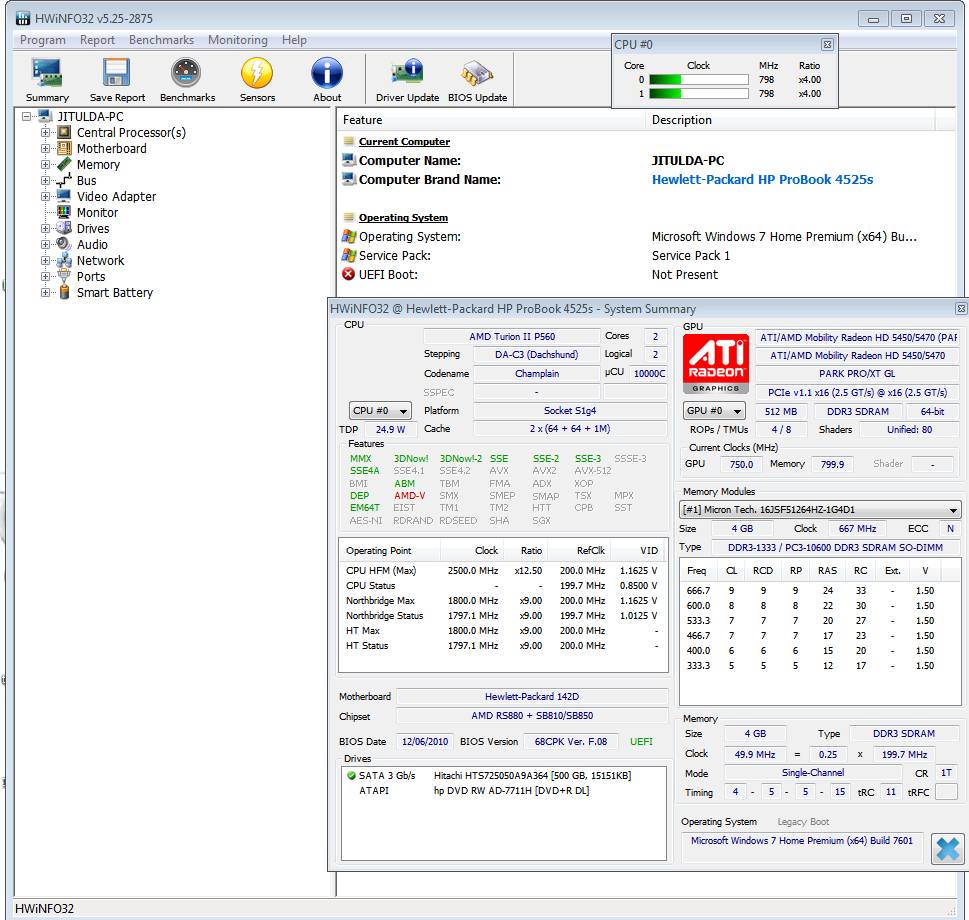The height and width of the screenshot is (920, 969).
Task: Select the Ports tree icon
Action: click(x=64, y=276)
